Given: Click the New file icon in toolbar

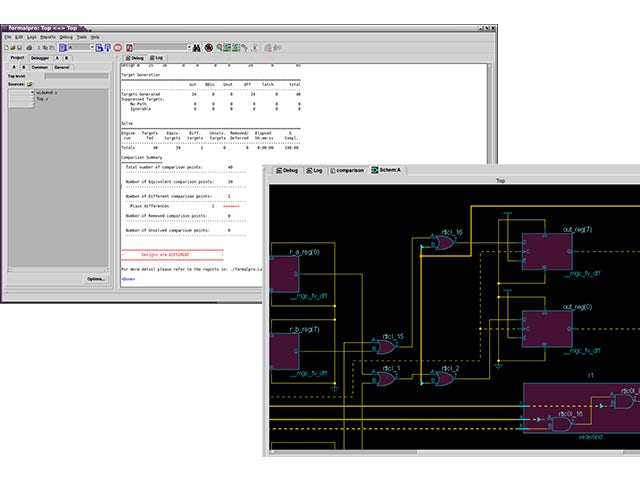Looking at the screenshot, I should click(7, 48).
